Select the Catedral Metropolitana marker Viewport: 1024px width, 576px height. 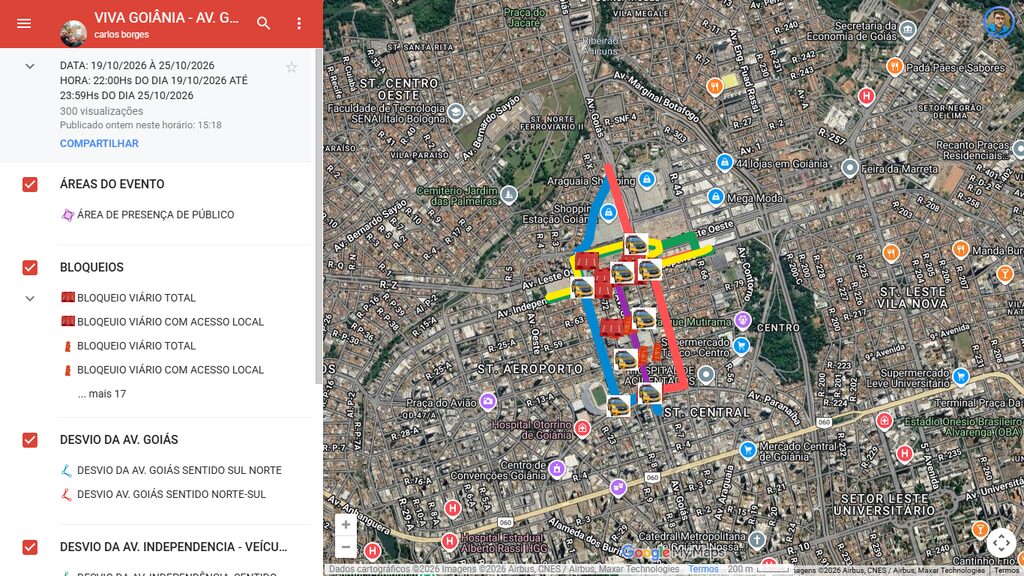(x=757, y=539)
